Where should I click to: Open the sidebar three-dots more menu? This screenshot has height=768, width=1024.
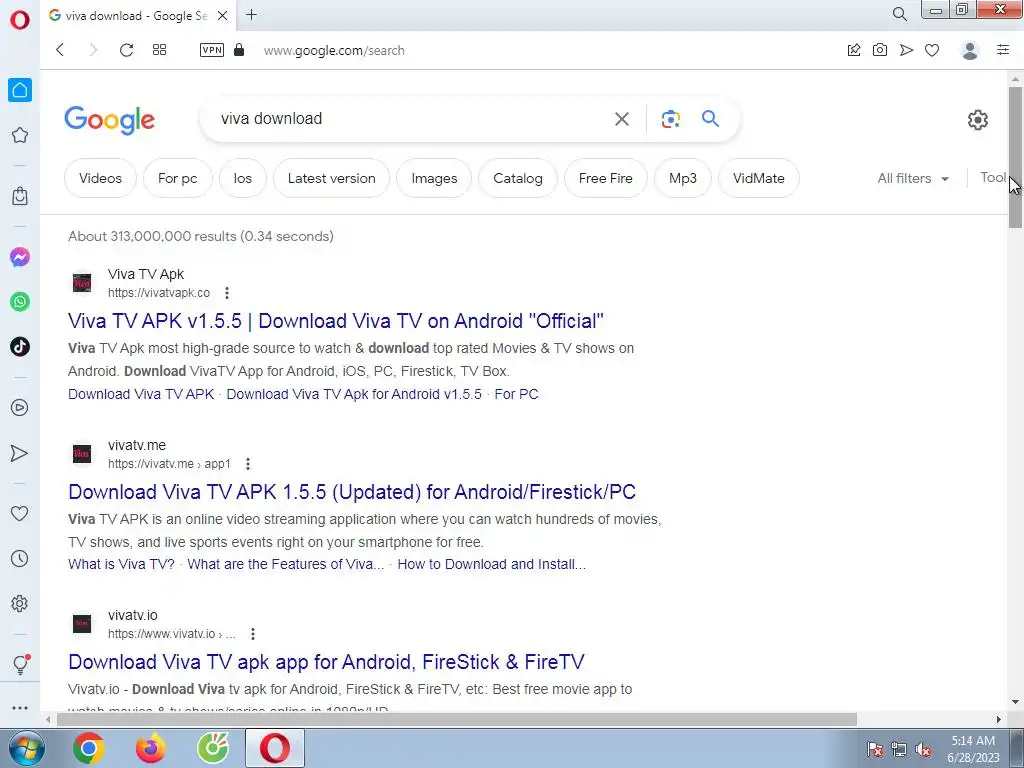pos(20,708)
